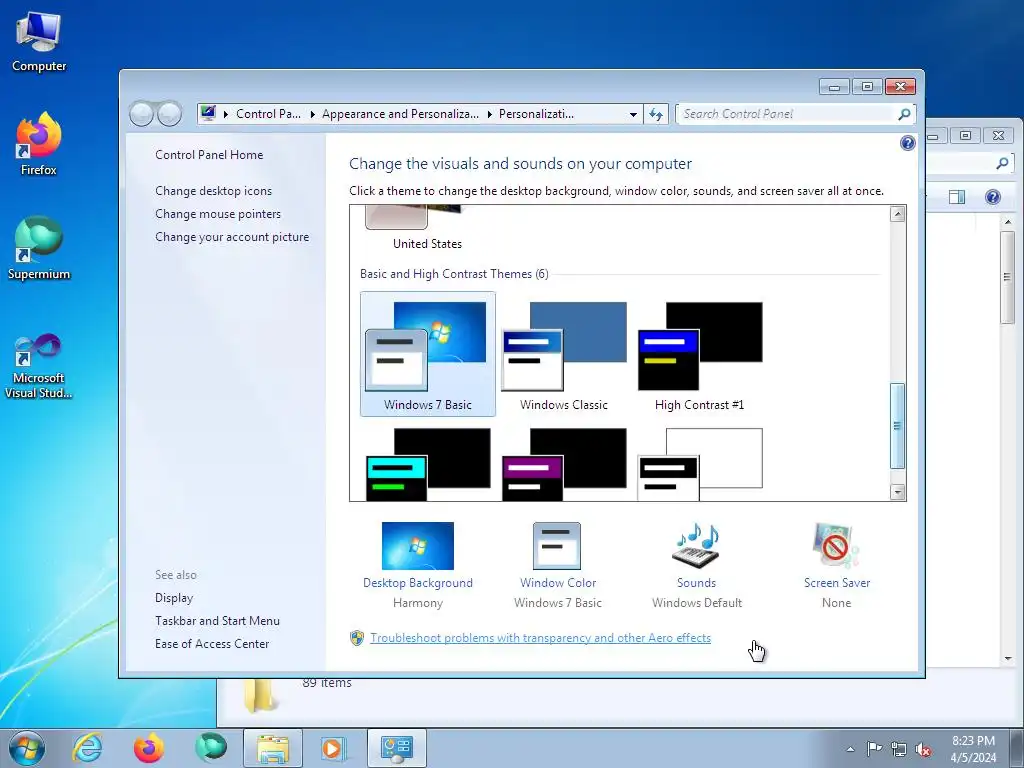Click the Control Pa... breadcrumb

pyautogui.click(x=268, y=114)
